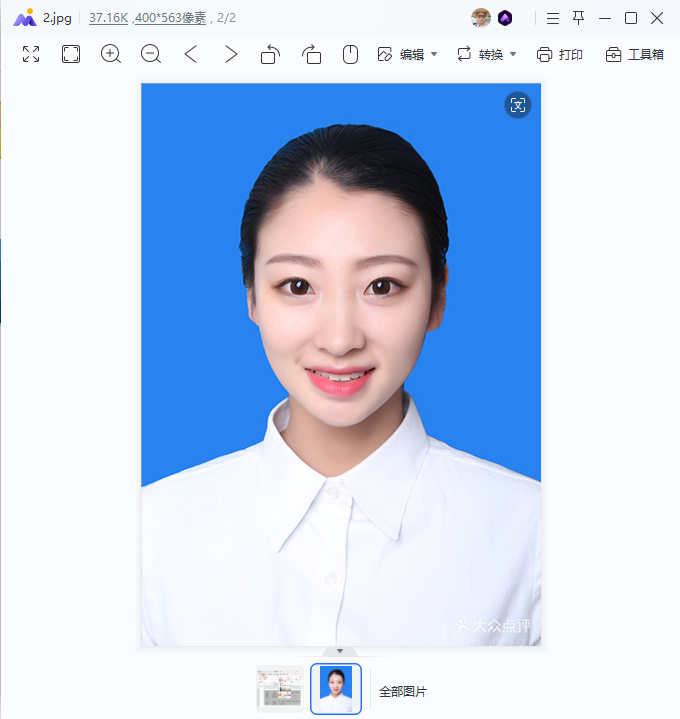
Task: Open the 工具箱 toolbox
Action: pos(635,55)
